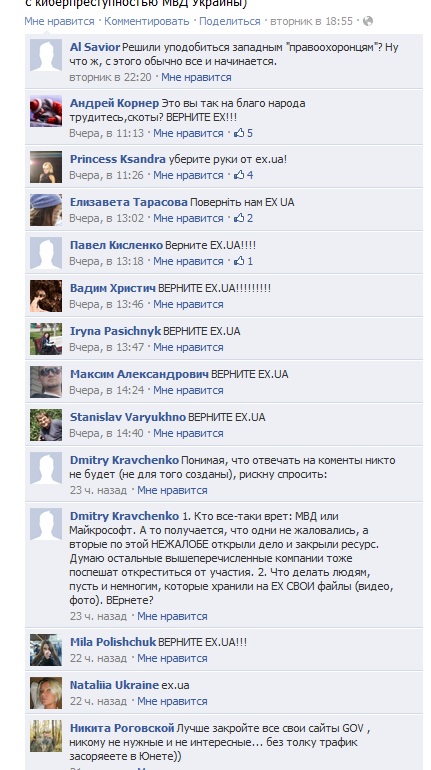Open Андрей Корнер's profile picture thumbnail
The height and width of the screenshot is (770, 431).
click(x=46, y=111)
